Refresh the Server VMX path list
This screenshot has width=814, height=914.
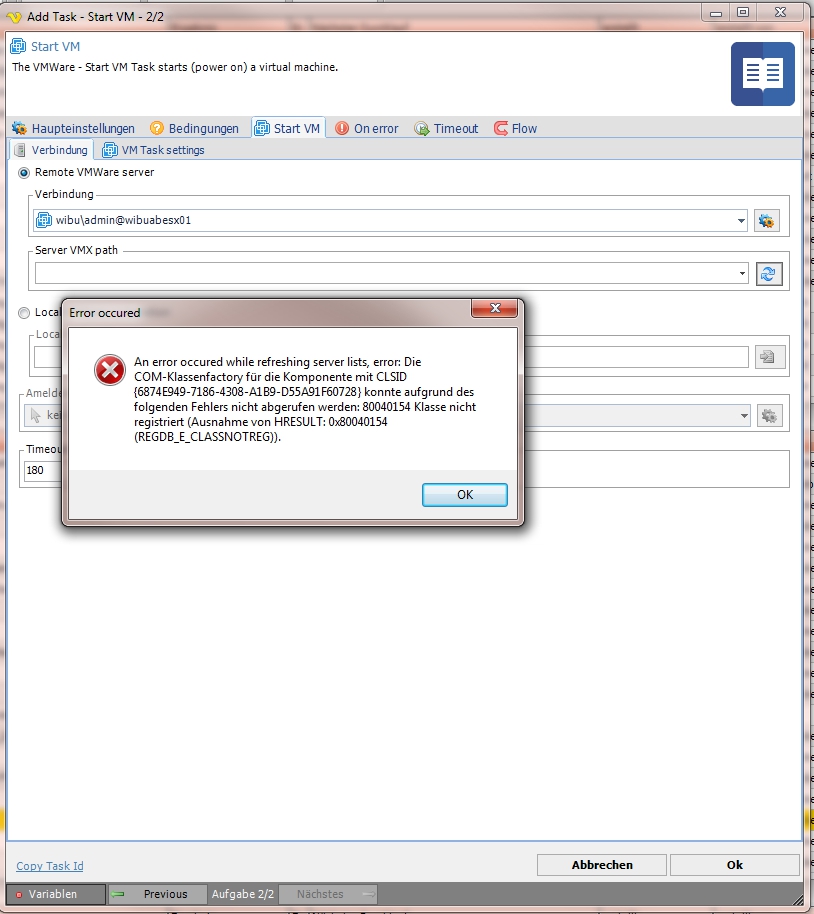coord(768,273)
